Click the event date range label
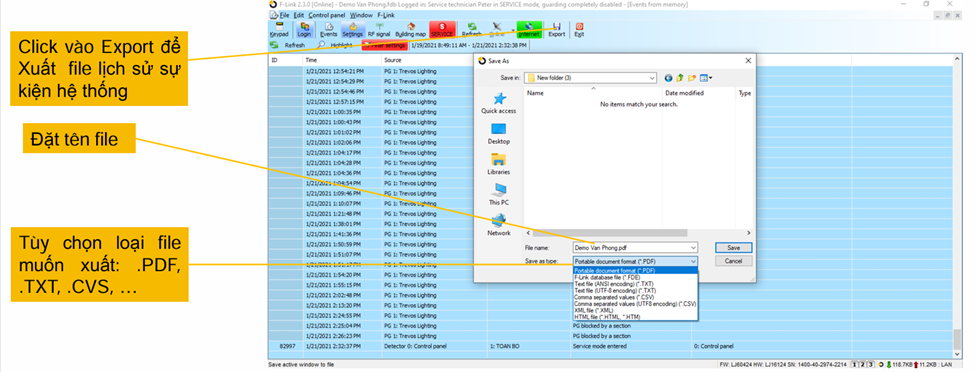Viewport: 975px width, 372px height. (469, 45)
